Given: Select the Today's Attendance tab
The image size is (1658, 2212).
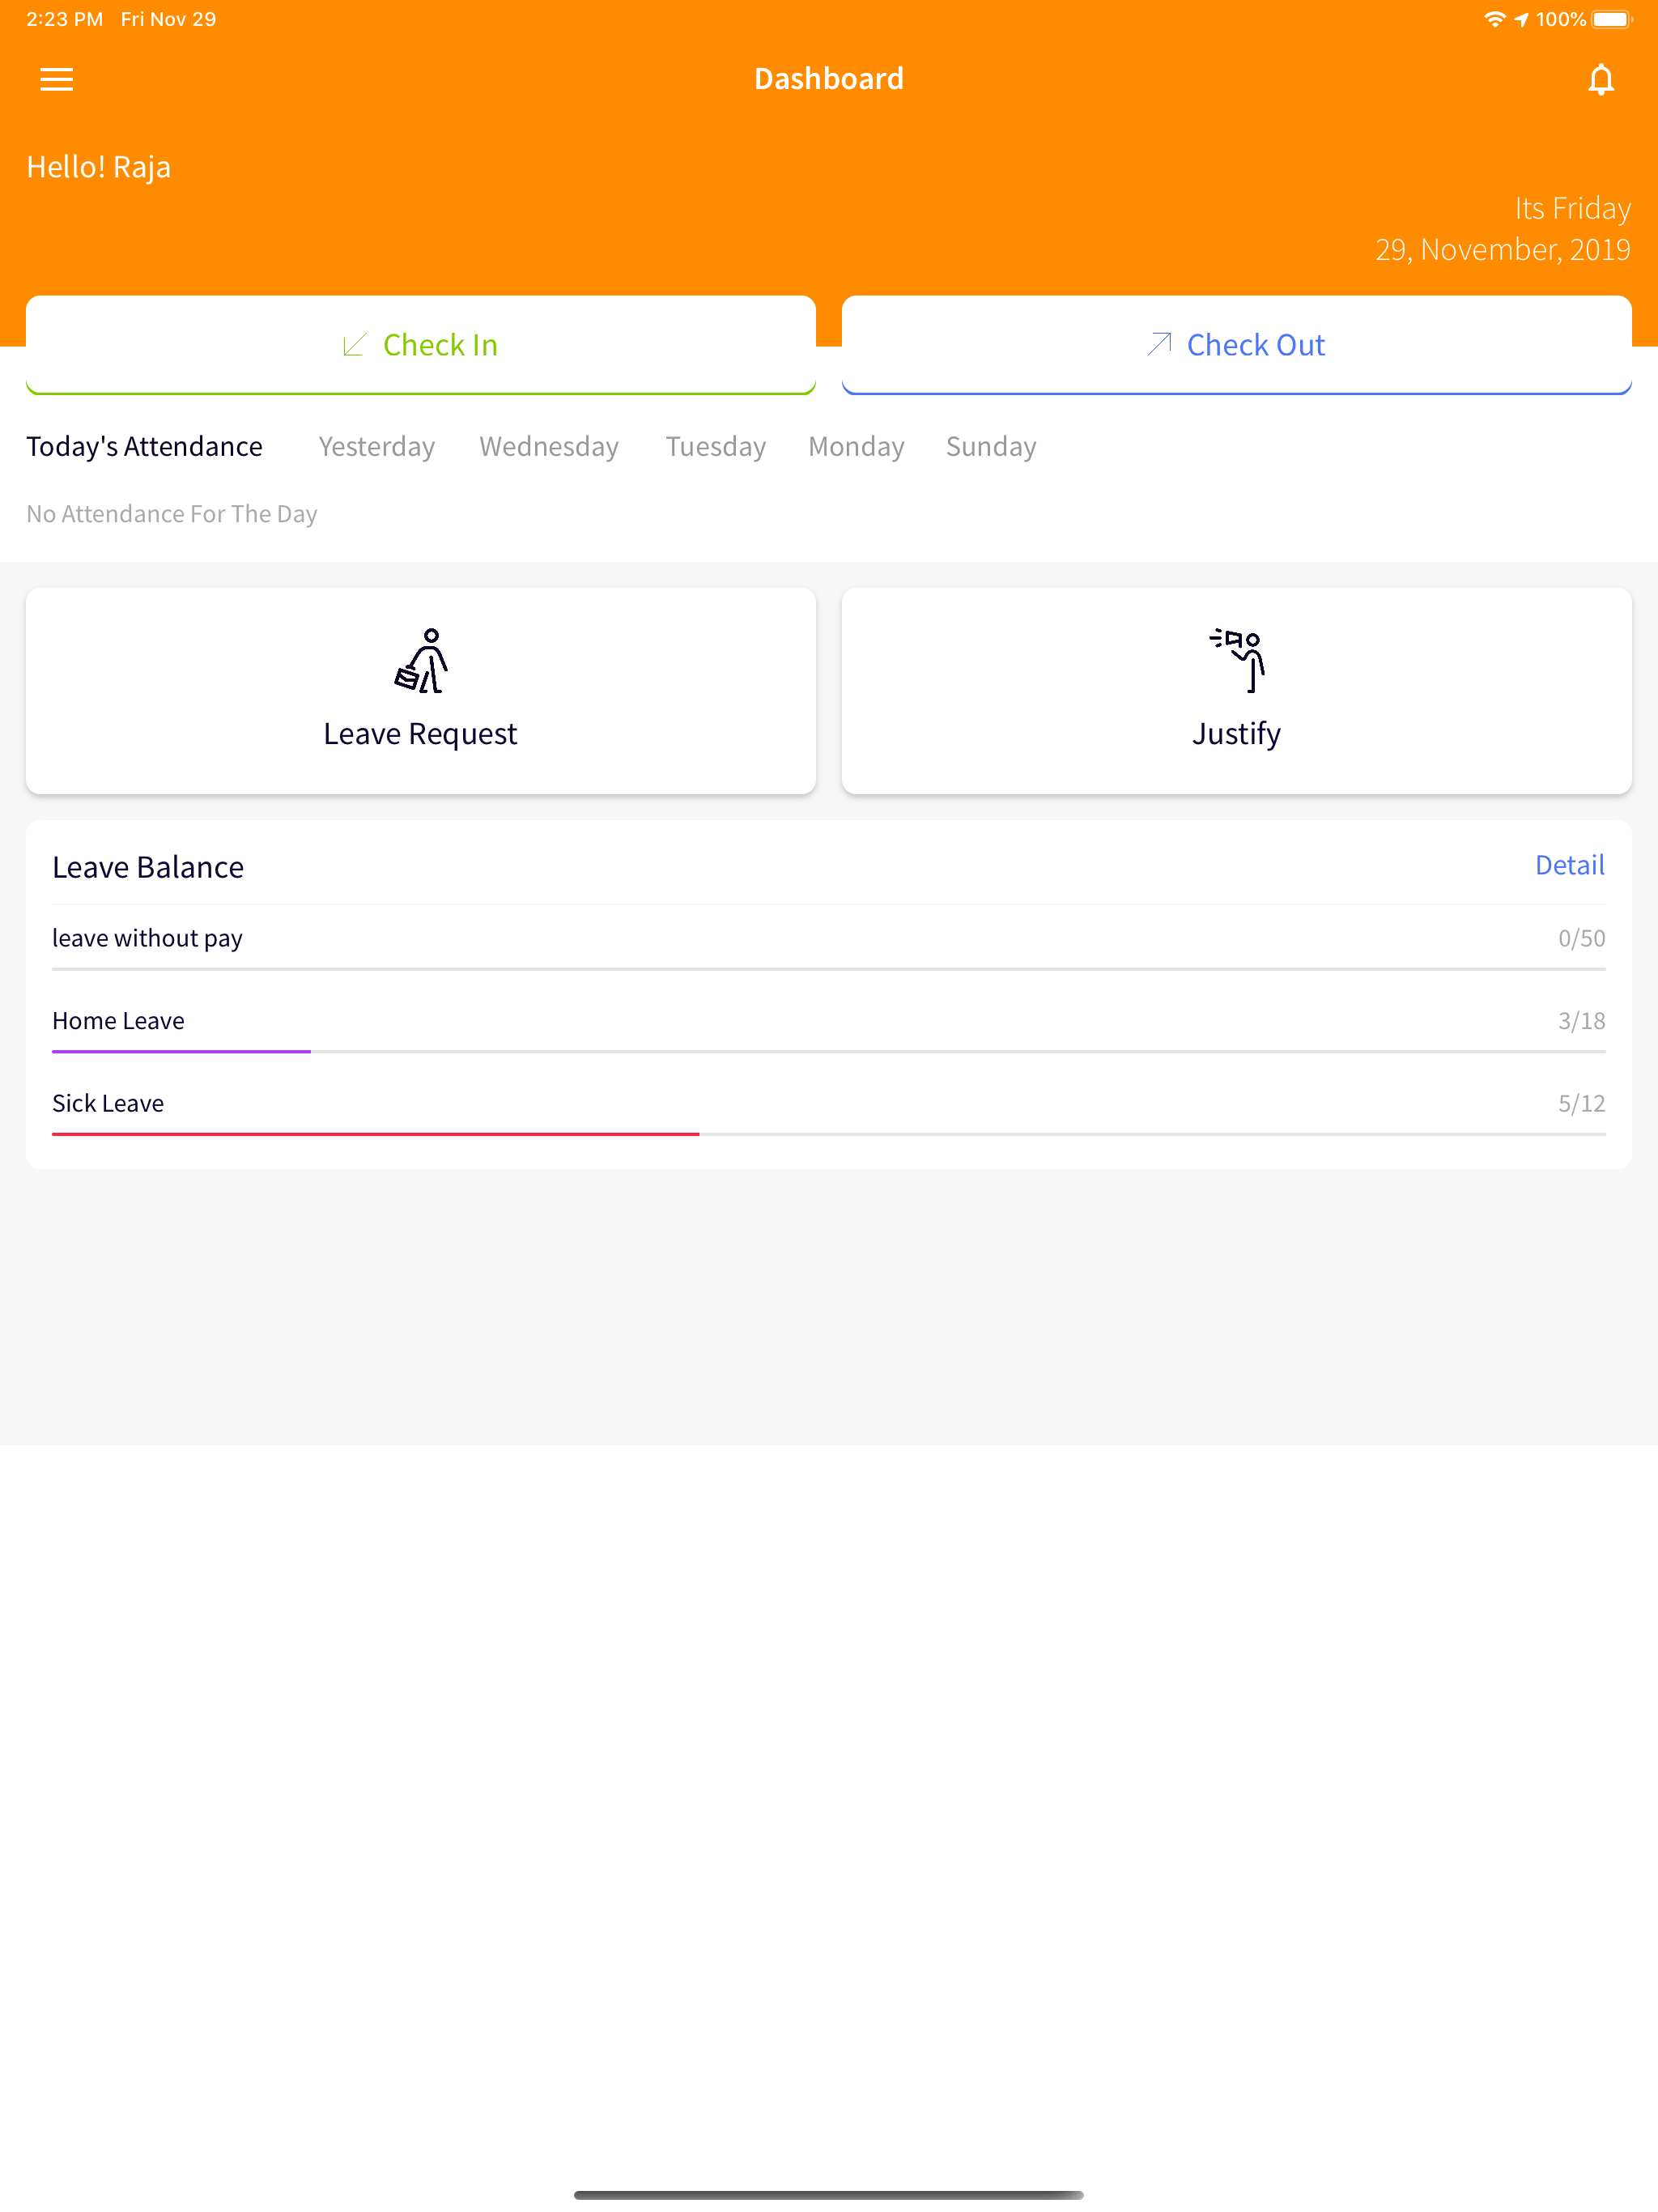Looking at the screenshot, I should click(x=144, y=446).
